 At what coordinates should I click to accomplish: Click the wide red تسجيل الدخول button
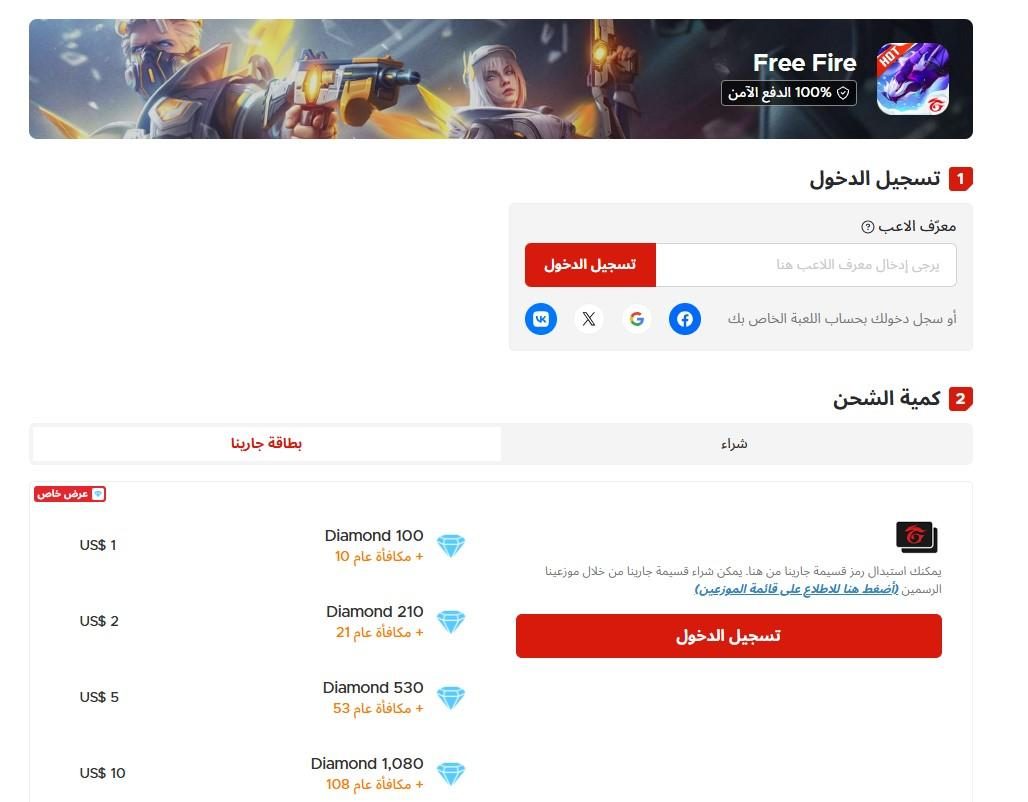click(x=728, y=636)
